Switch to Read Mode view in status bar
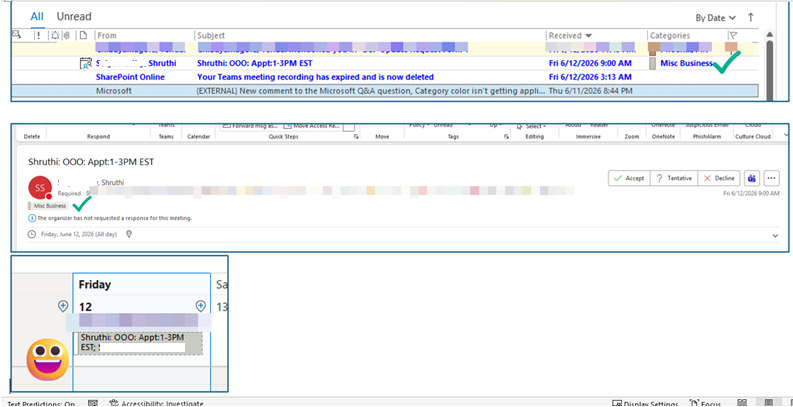The image size is (793, 407). [742, 403]
